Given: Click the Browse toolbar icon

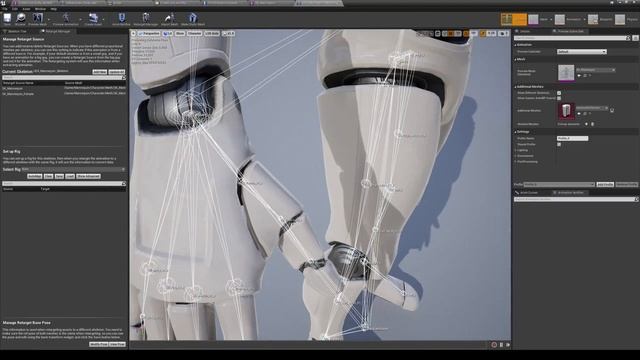Looking at the screenshot, I should coord(20,19).
